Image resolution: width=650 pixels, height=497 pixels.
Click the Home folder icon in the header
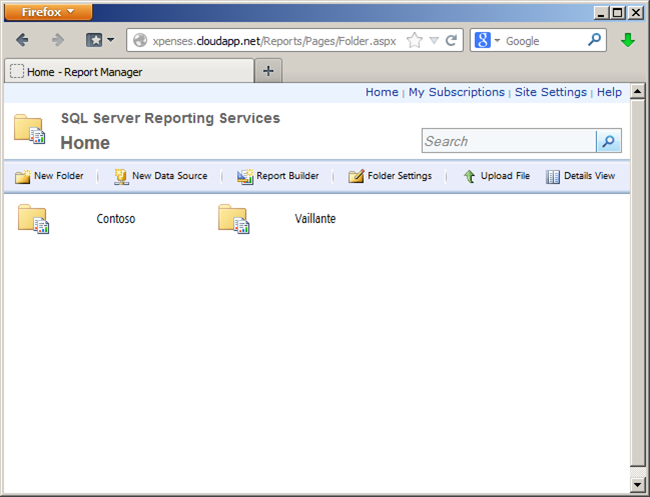pyautogui.click(x=29, y=129)
